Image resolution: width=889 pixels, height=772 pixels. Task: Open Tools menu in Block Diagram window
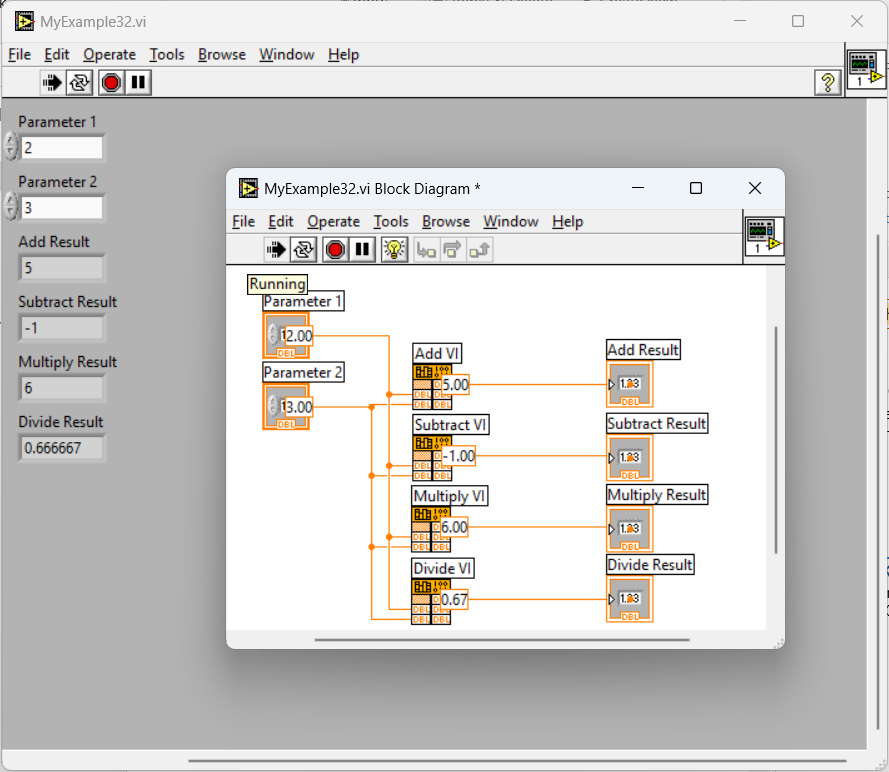pos(391,221)
